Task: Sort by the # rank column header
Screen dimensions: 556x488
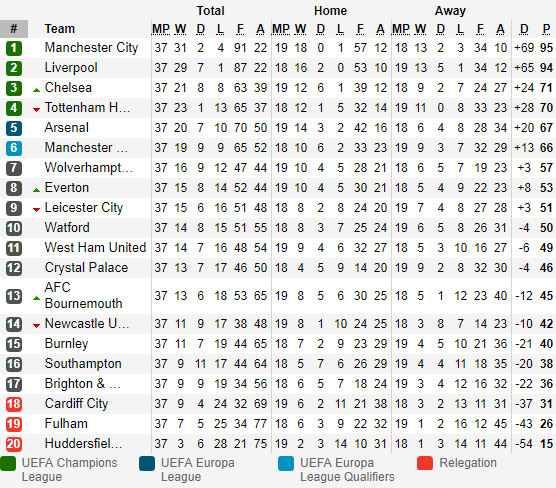Action: click(14, 29)
